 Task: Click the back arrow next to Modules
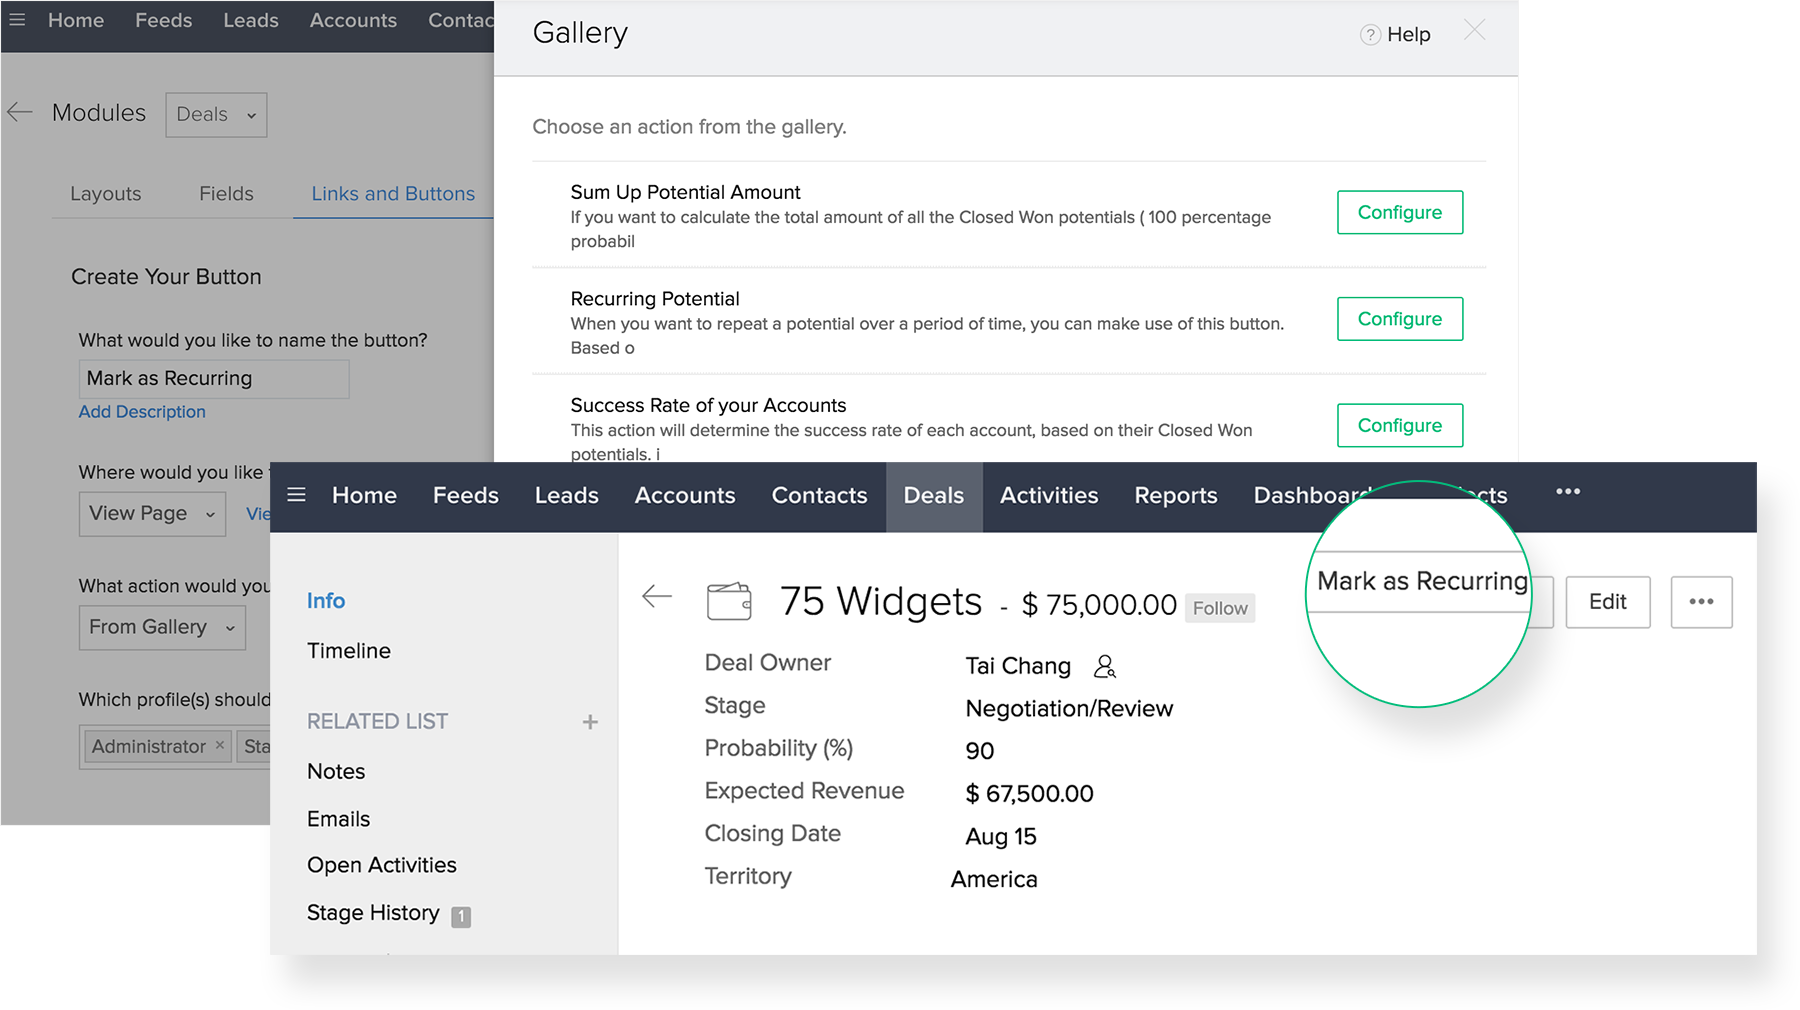tap(20, 113)
